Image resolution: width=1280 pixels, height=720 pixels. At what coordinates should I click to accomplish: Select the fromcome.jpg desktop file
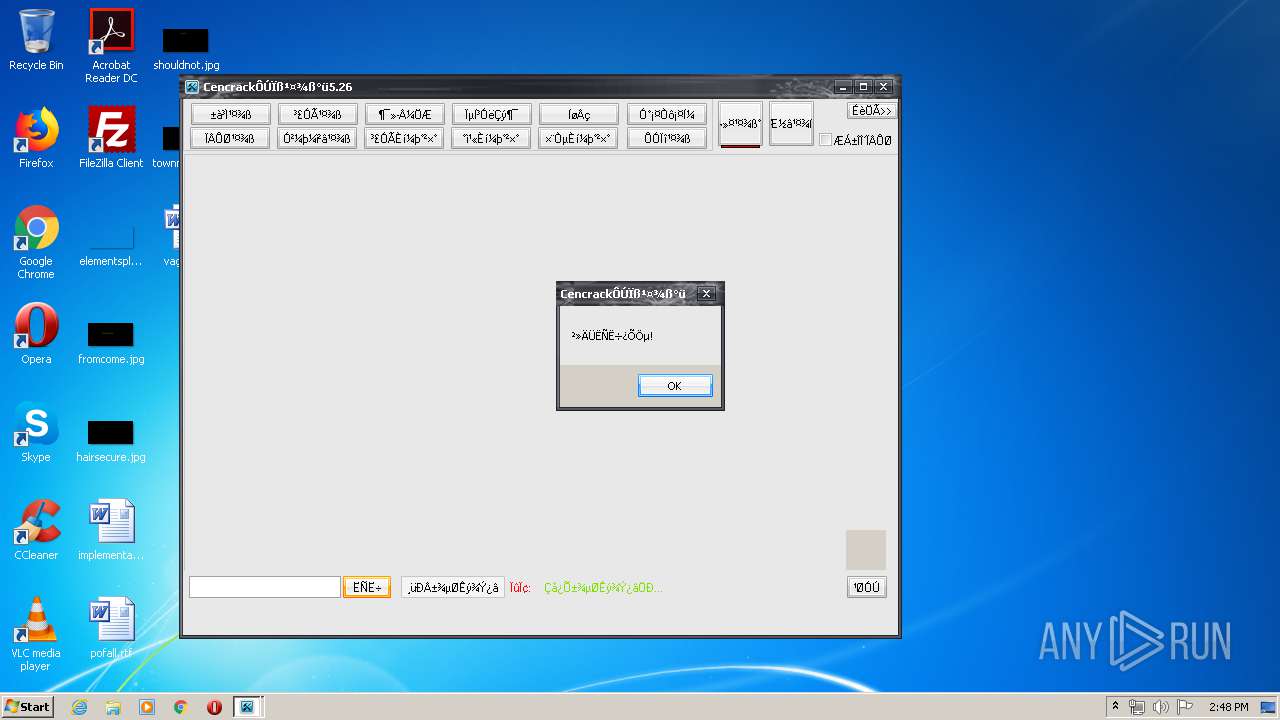pyautogui.click(x=111, y=343)
